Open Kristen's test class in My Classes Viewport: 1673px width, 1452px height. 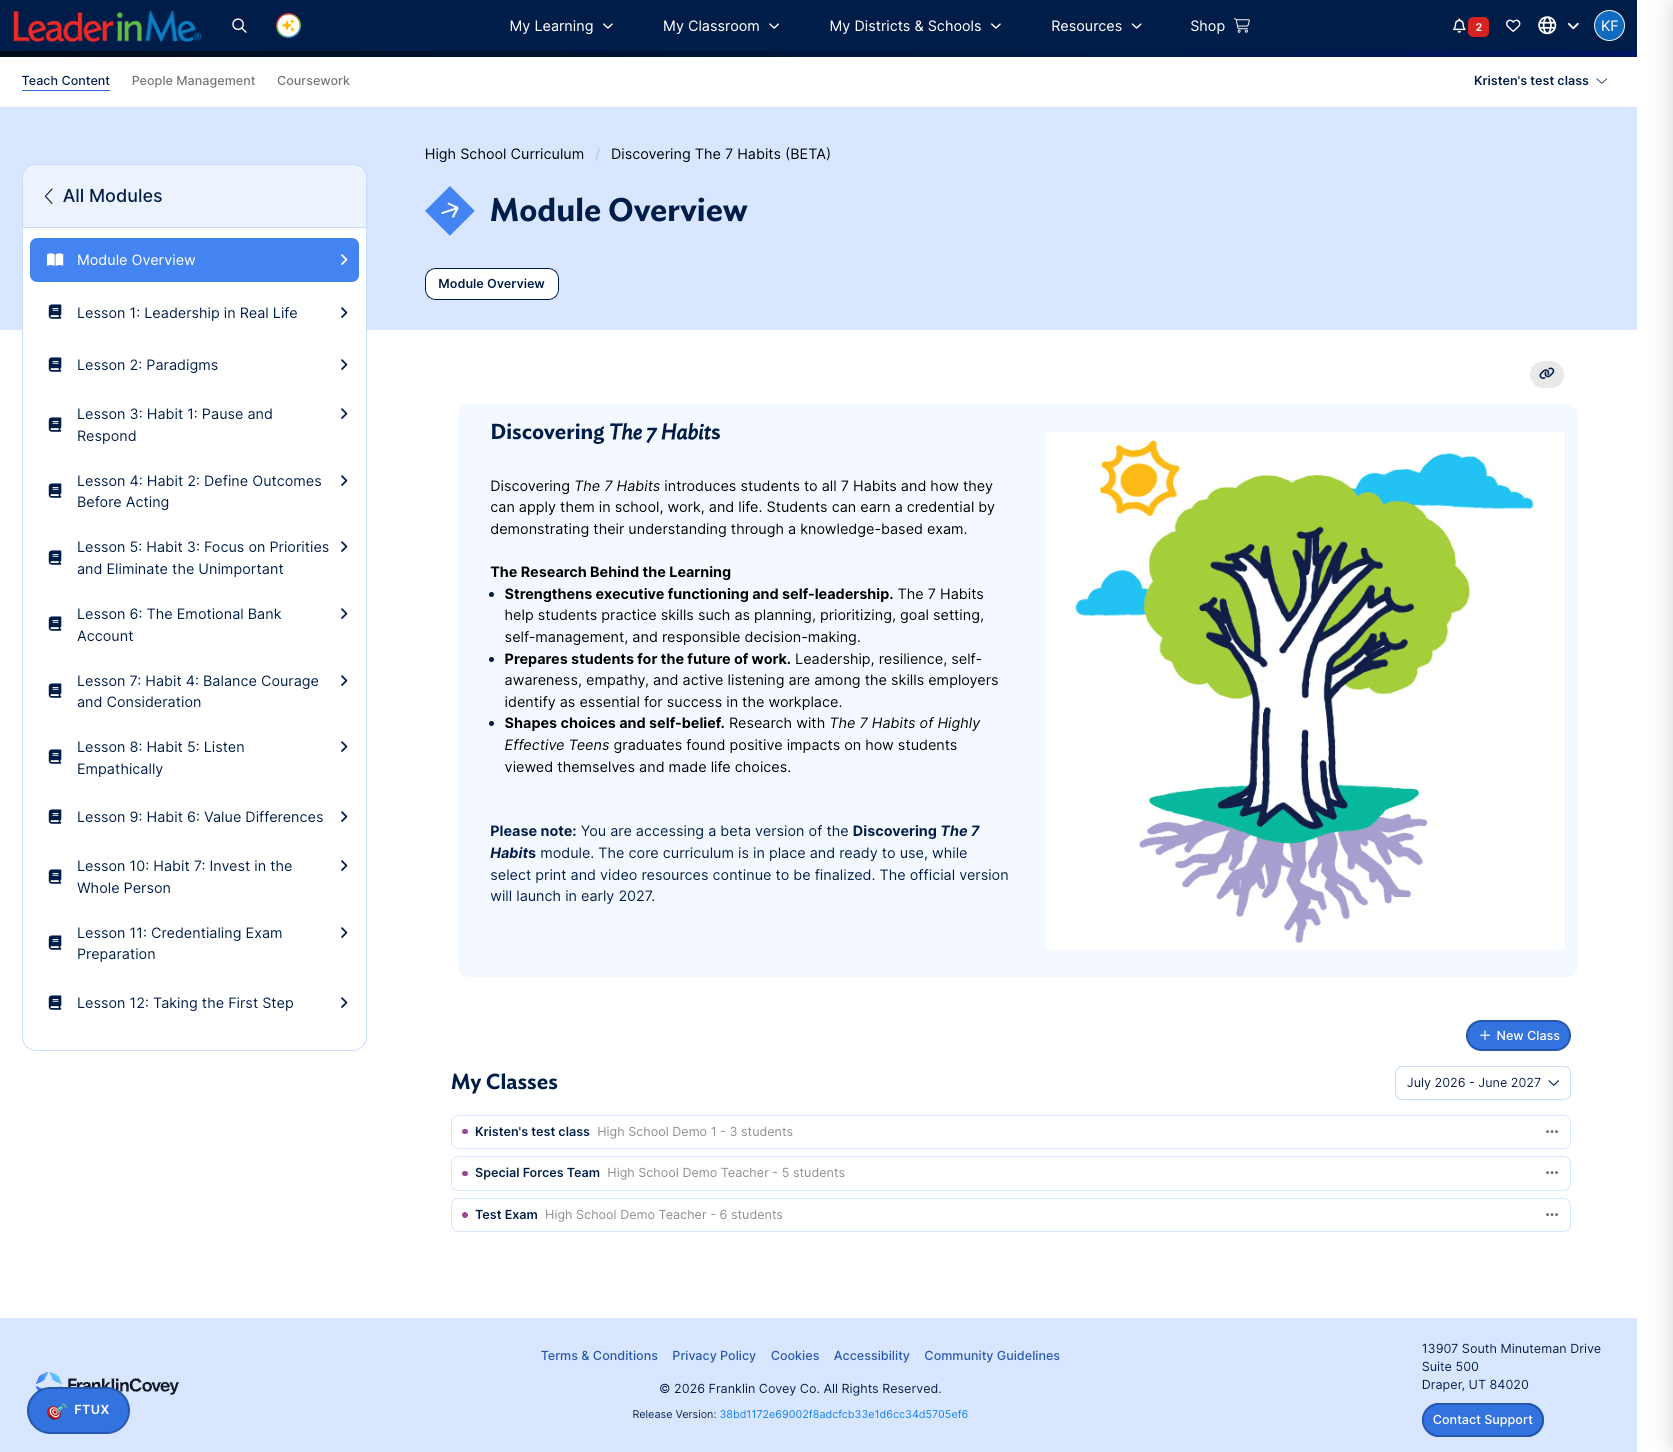(x=532, y=1132)
